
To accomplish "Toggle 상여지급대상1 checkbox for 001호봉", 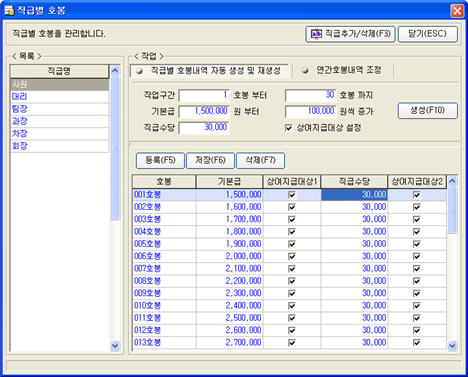I will click(292, 195).
